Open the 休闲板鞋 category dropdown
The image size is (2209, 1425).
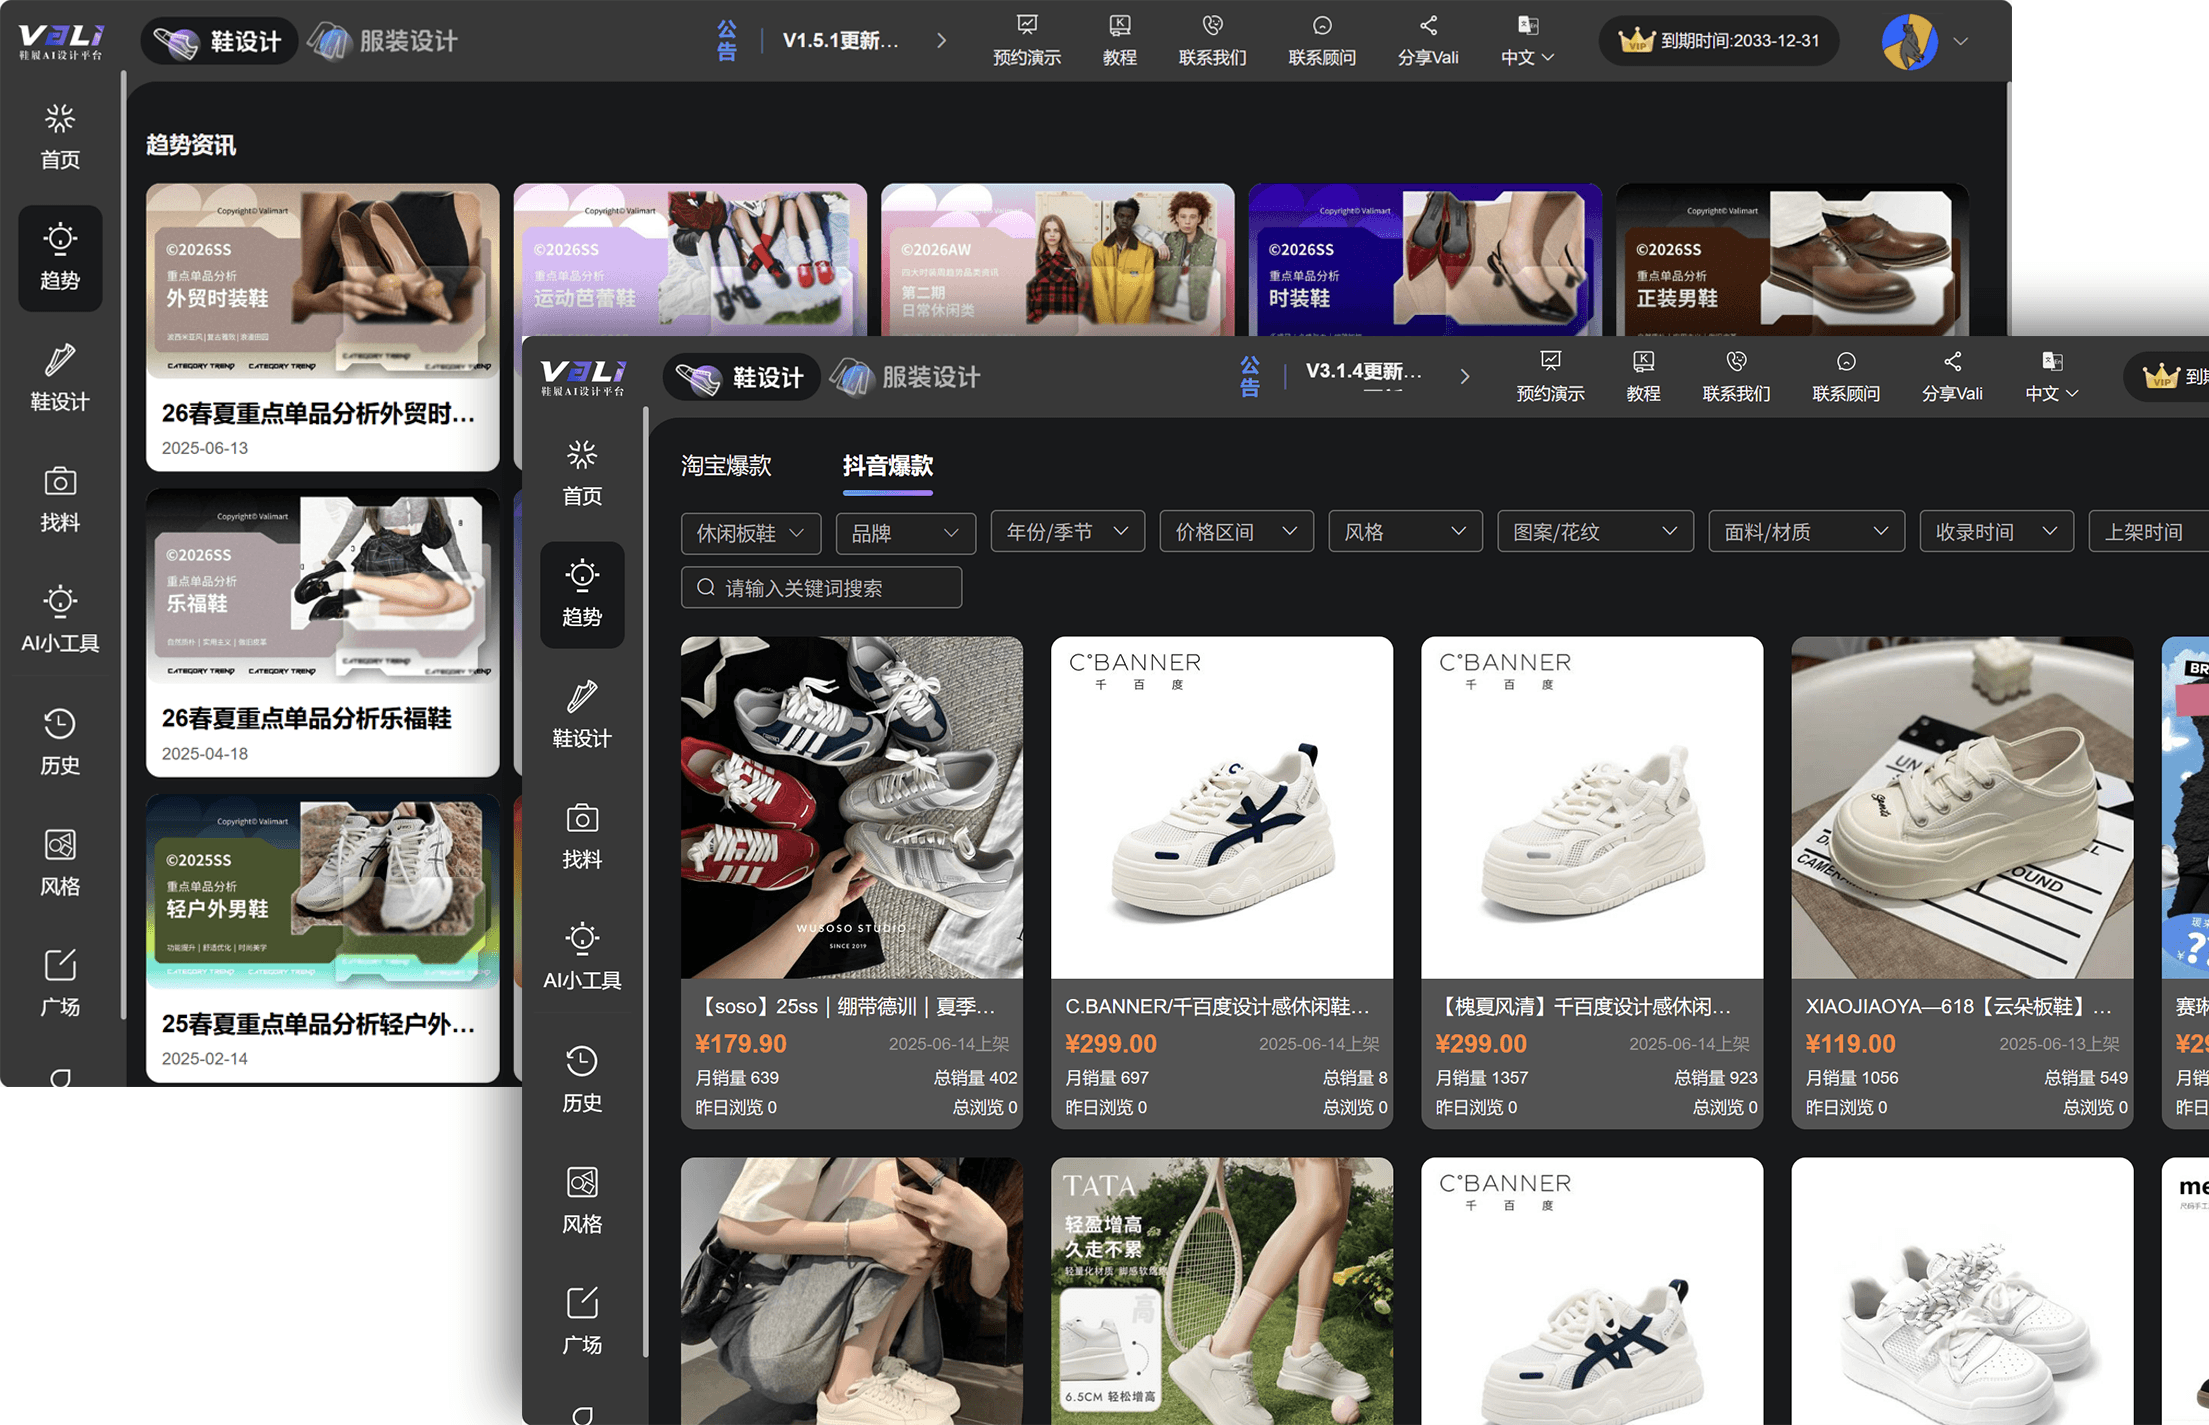[750, 533]
